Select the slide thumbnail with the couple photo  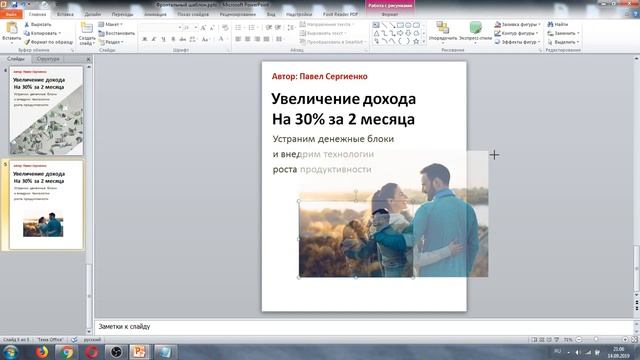46,204
